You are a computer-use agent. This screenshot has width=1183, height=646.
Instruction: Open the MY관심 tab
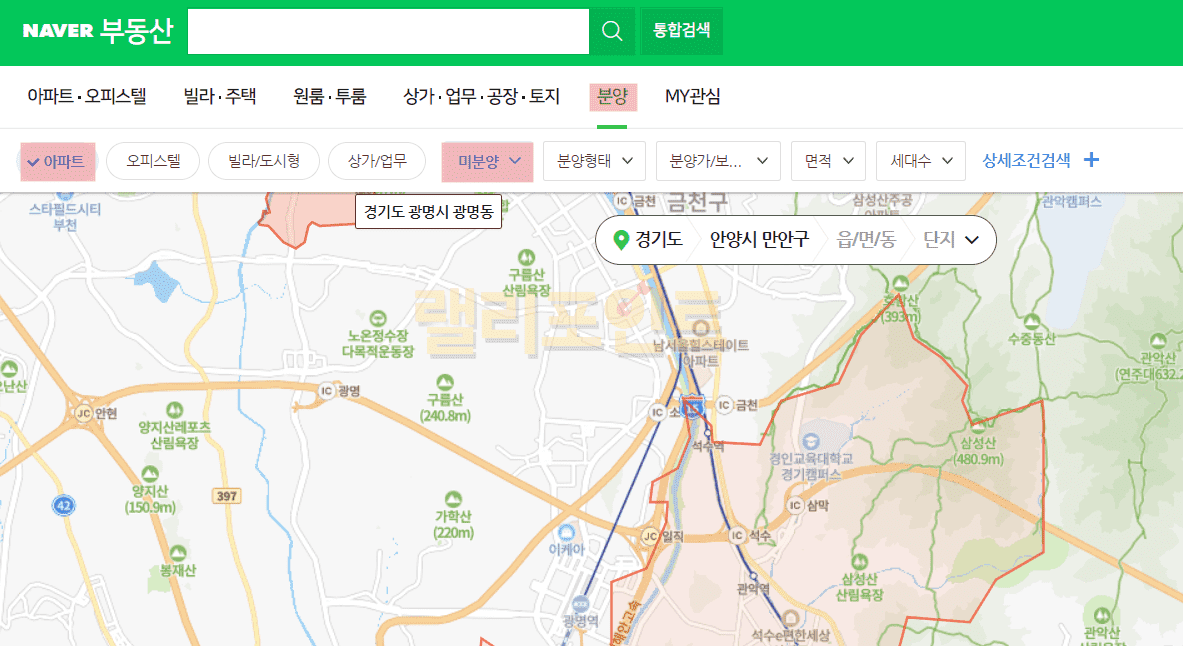point(693,97)
